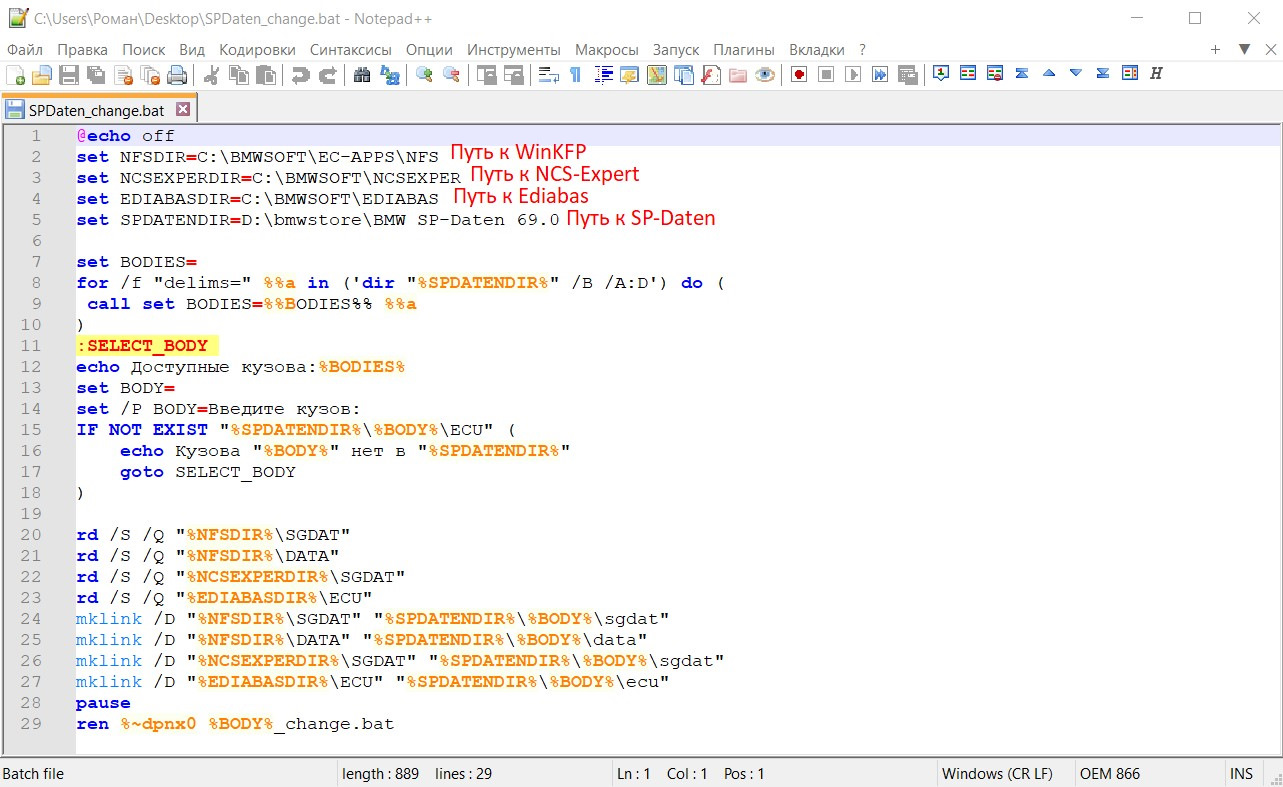Select the SPDaten_change.bat tab
Viewport: 1283px width, 787px height.
96,110
